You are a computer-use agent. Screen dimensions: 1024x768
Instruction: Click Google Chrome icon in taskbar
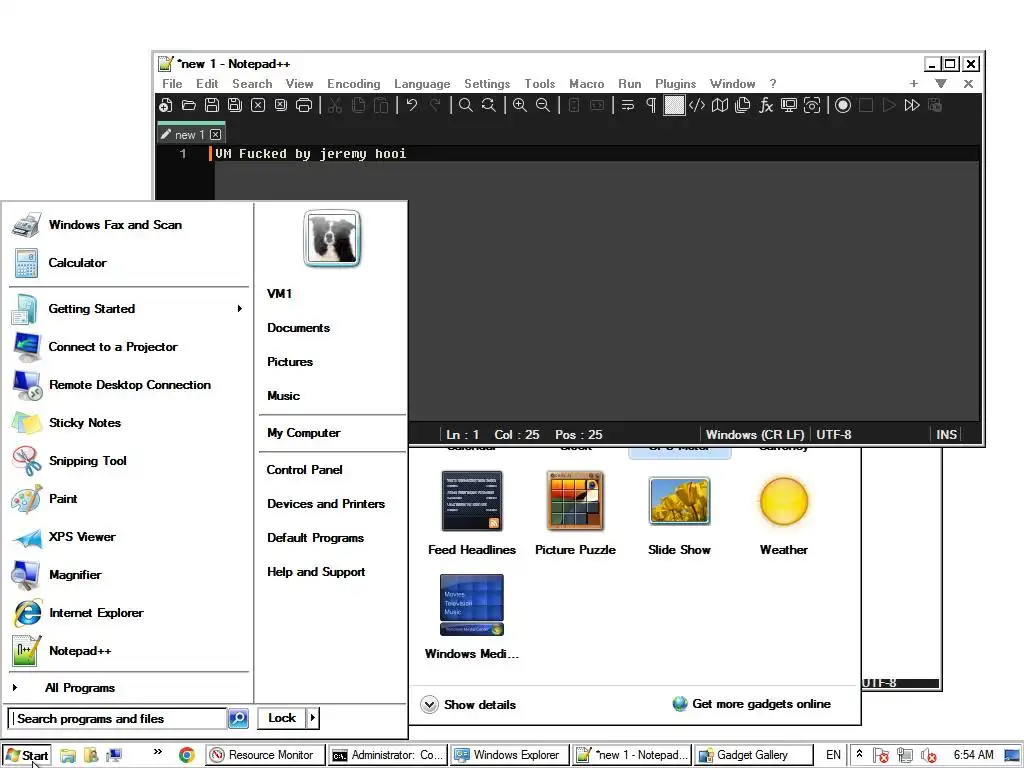click(187, 755)
